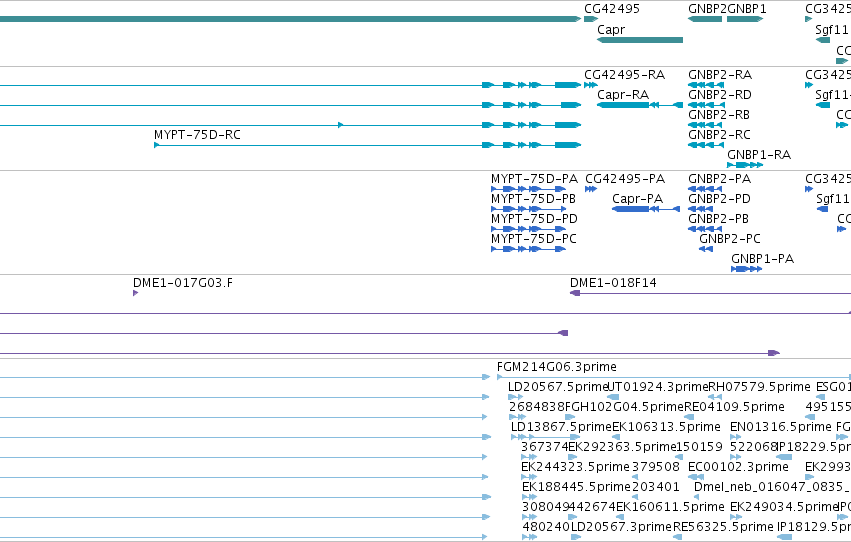851x542 pixels.
Task: Click the RE04109.5prime EST label
Action: 734,407
